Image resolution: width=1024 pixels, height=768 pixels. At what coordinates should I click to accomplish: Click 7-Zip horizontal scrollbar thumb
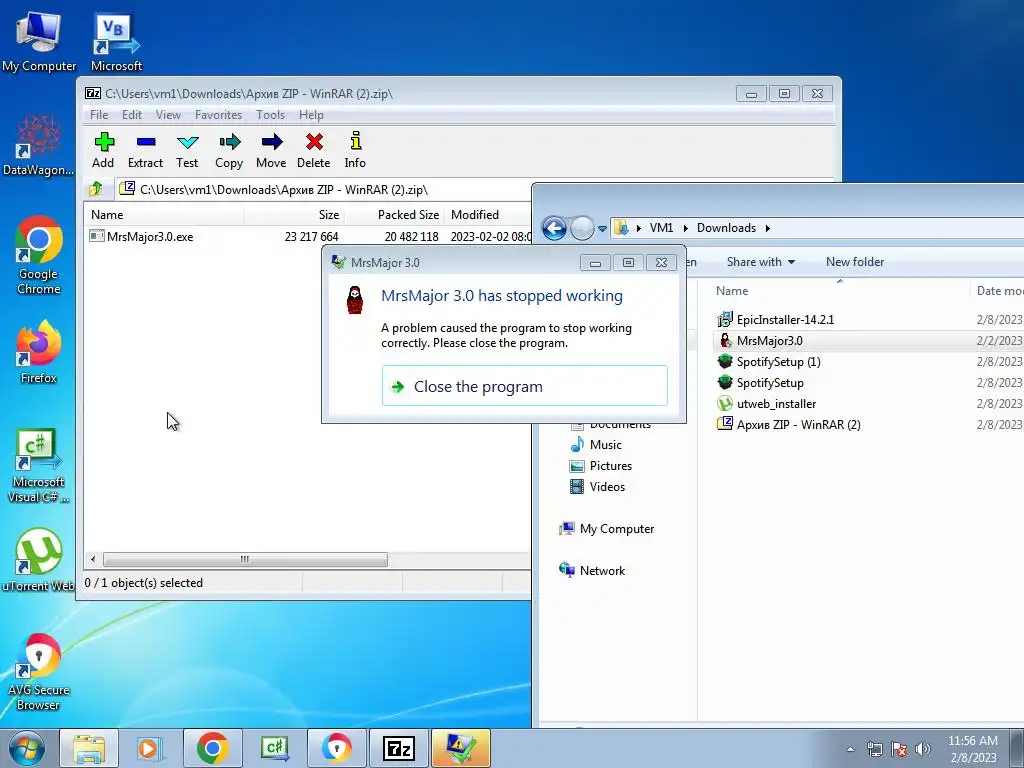point(245,560)
